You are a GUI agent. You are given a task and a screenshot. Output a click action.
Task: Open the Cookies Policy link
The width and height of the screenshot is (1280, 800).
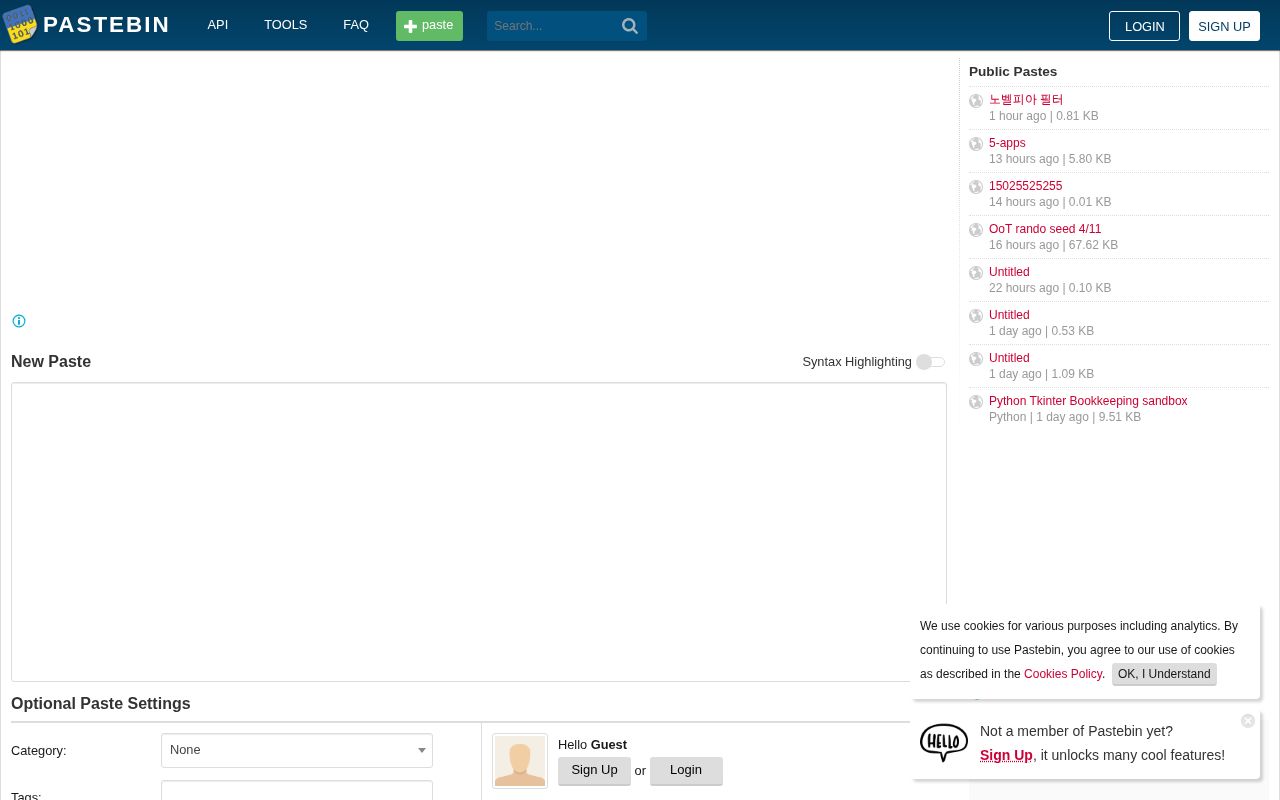1063,674
